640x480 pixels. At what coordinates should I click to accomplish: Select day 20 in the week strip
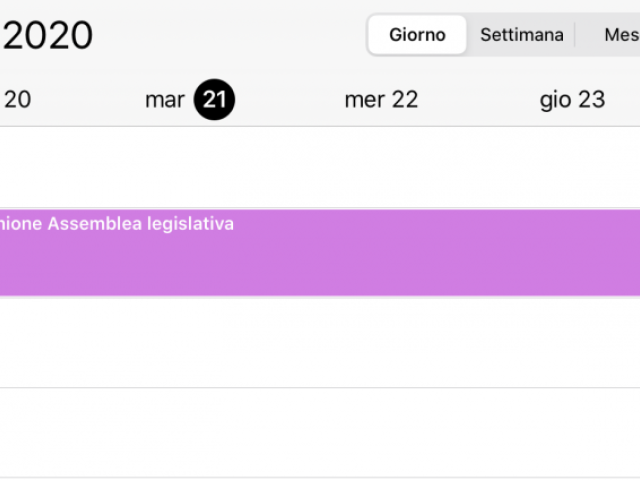17,100
